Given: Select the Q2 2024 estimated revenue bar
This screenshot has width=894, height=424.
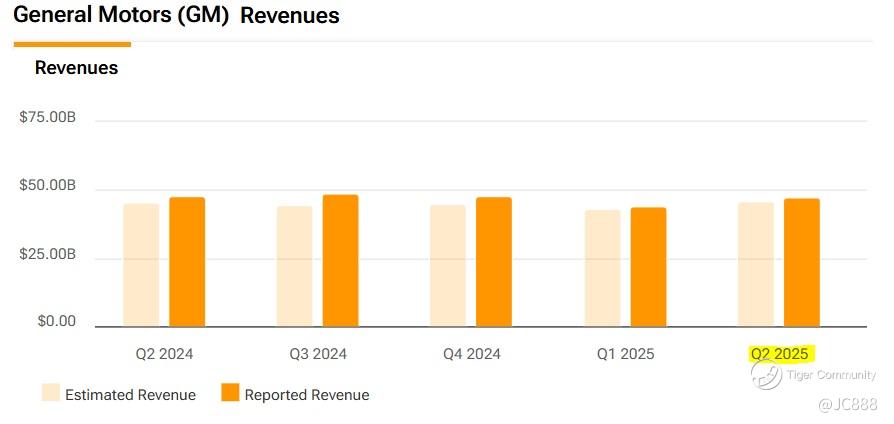Looking at the screenshot, I should pos(141,265).
